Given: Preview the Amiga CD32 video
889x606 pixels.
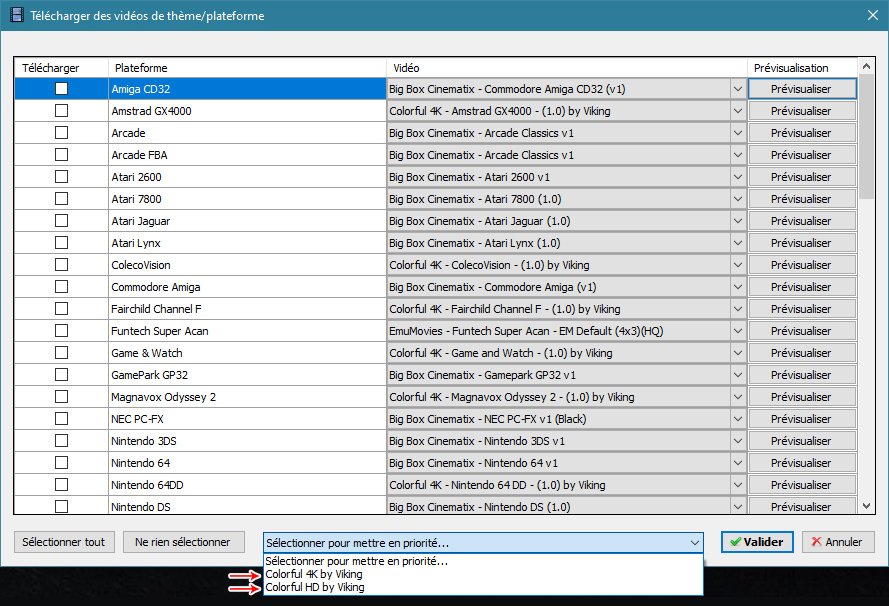Looking at the screenshot, I should (x=802, y=89).
